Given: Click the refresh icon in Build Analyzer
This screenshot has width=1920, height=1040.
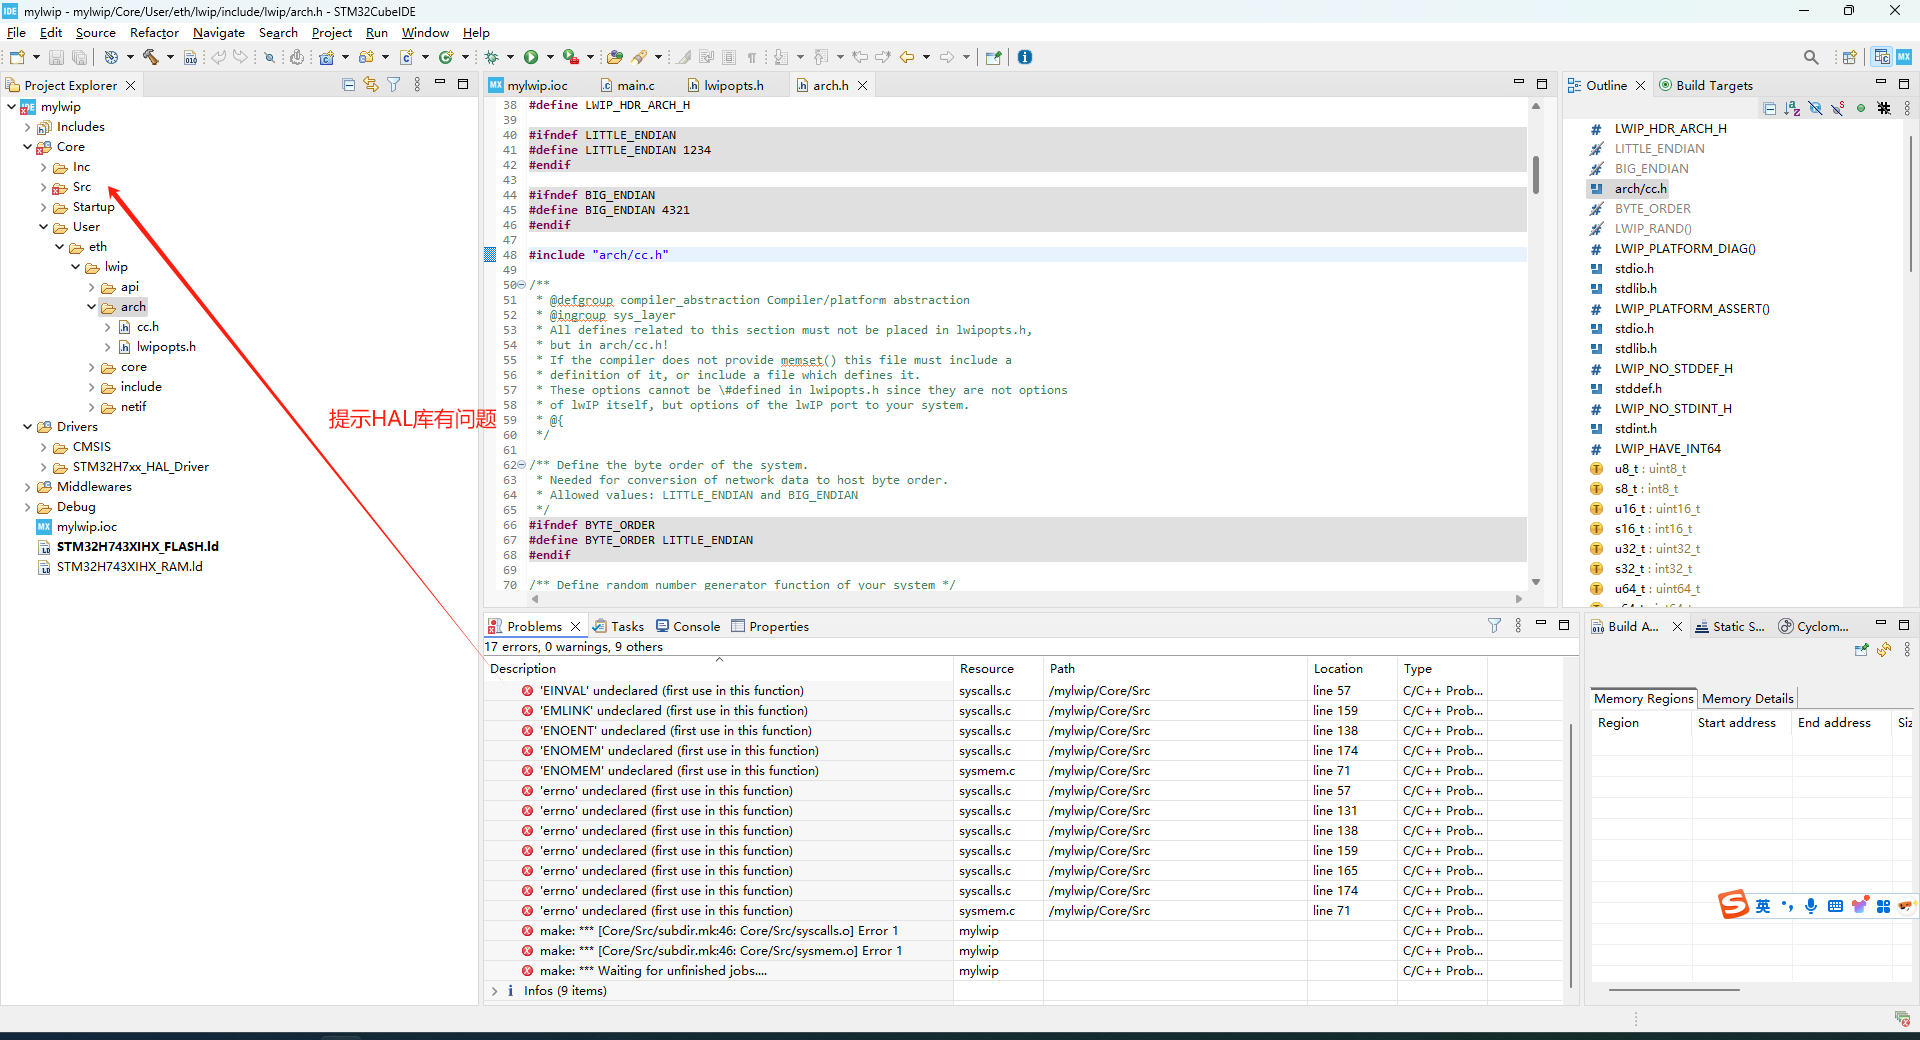Looking at the screenshot, I should coord(1884,650).
